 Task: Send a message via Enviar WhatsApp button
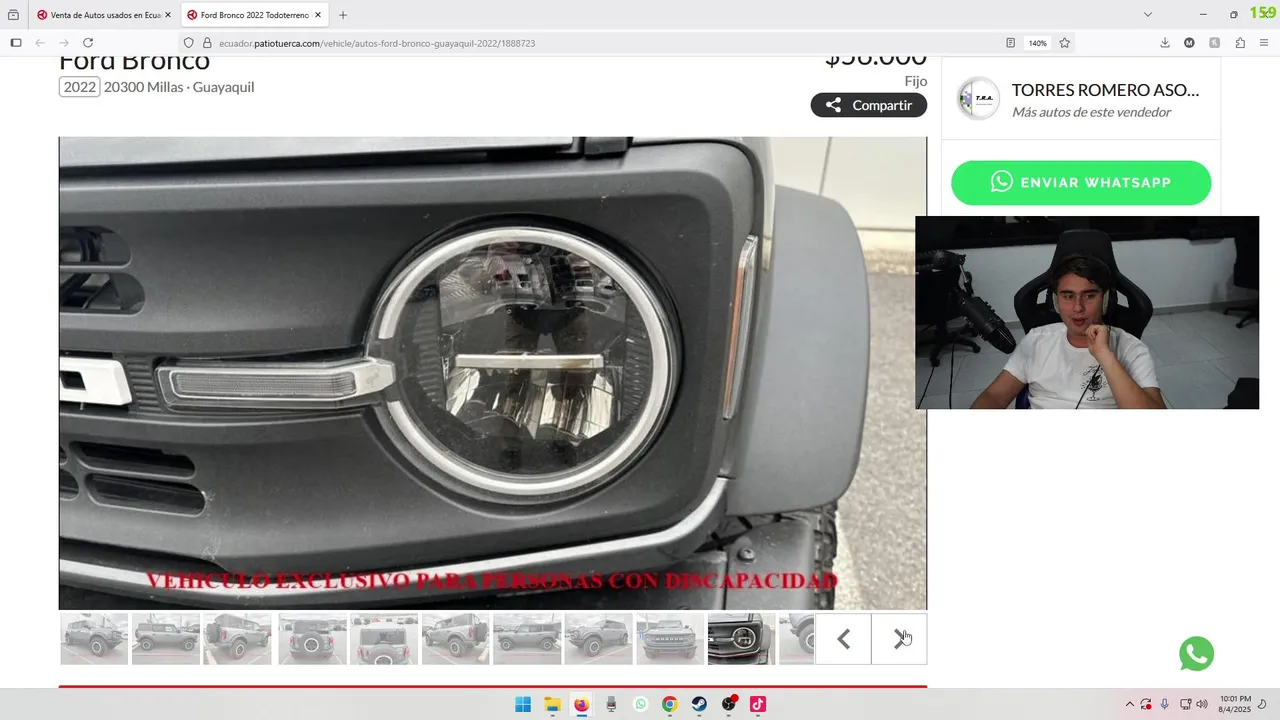click(1081, 183)
